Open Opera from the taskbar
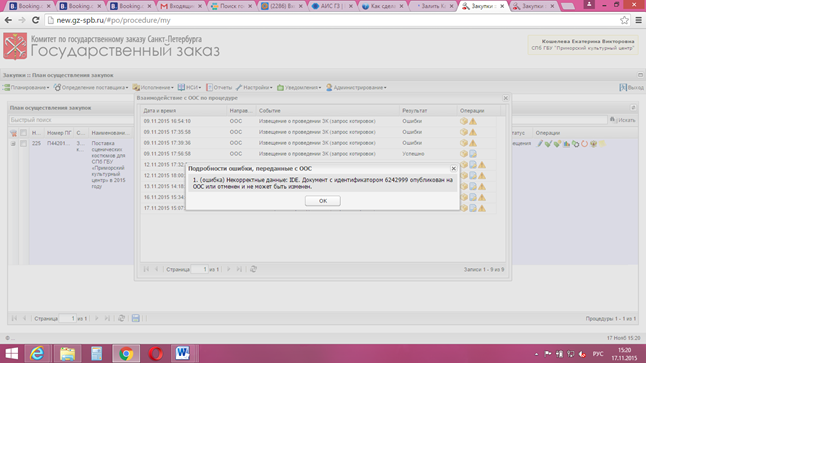819x460 pixels. (x=155, y=353)
